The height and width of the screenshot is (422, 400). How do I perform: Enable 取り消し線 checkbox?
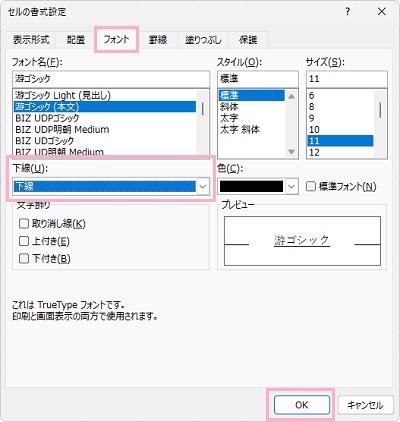24,223
